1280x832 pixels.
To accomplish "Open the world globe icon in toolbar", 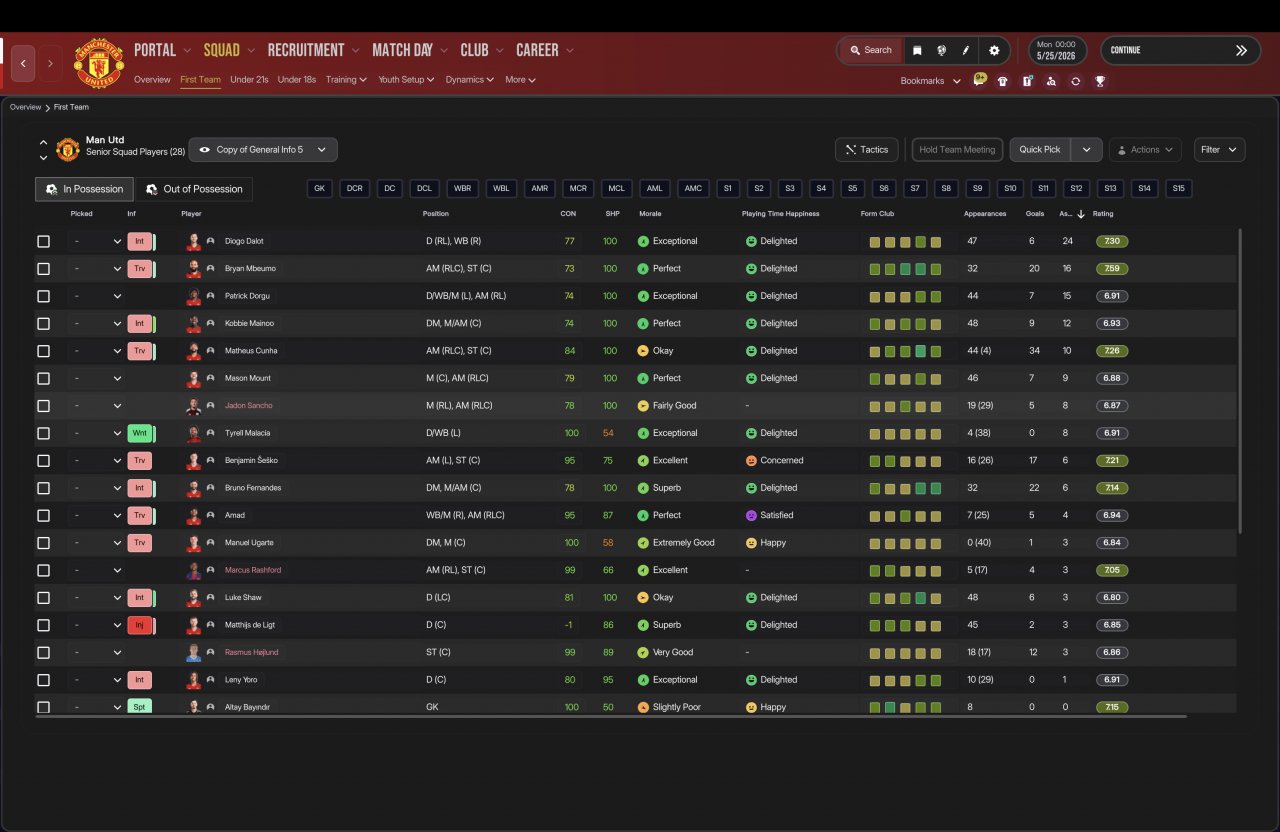I will (941, 50).
